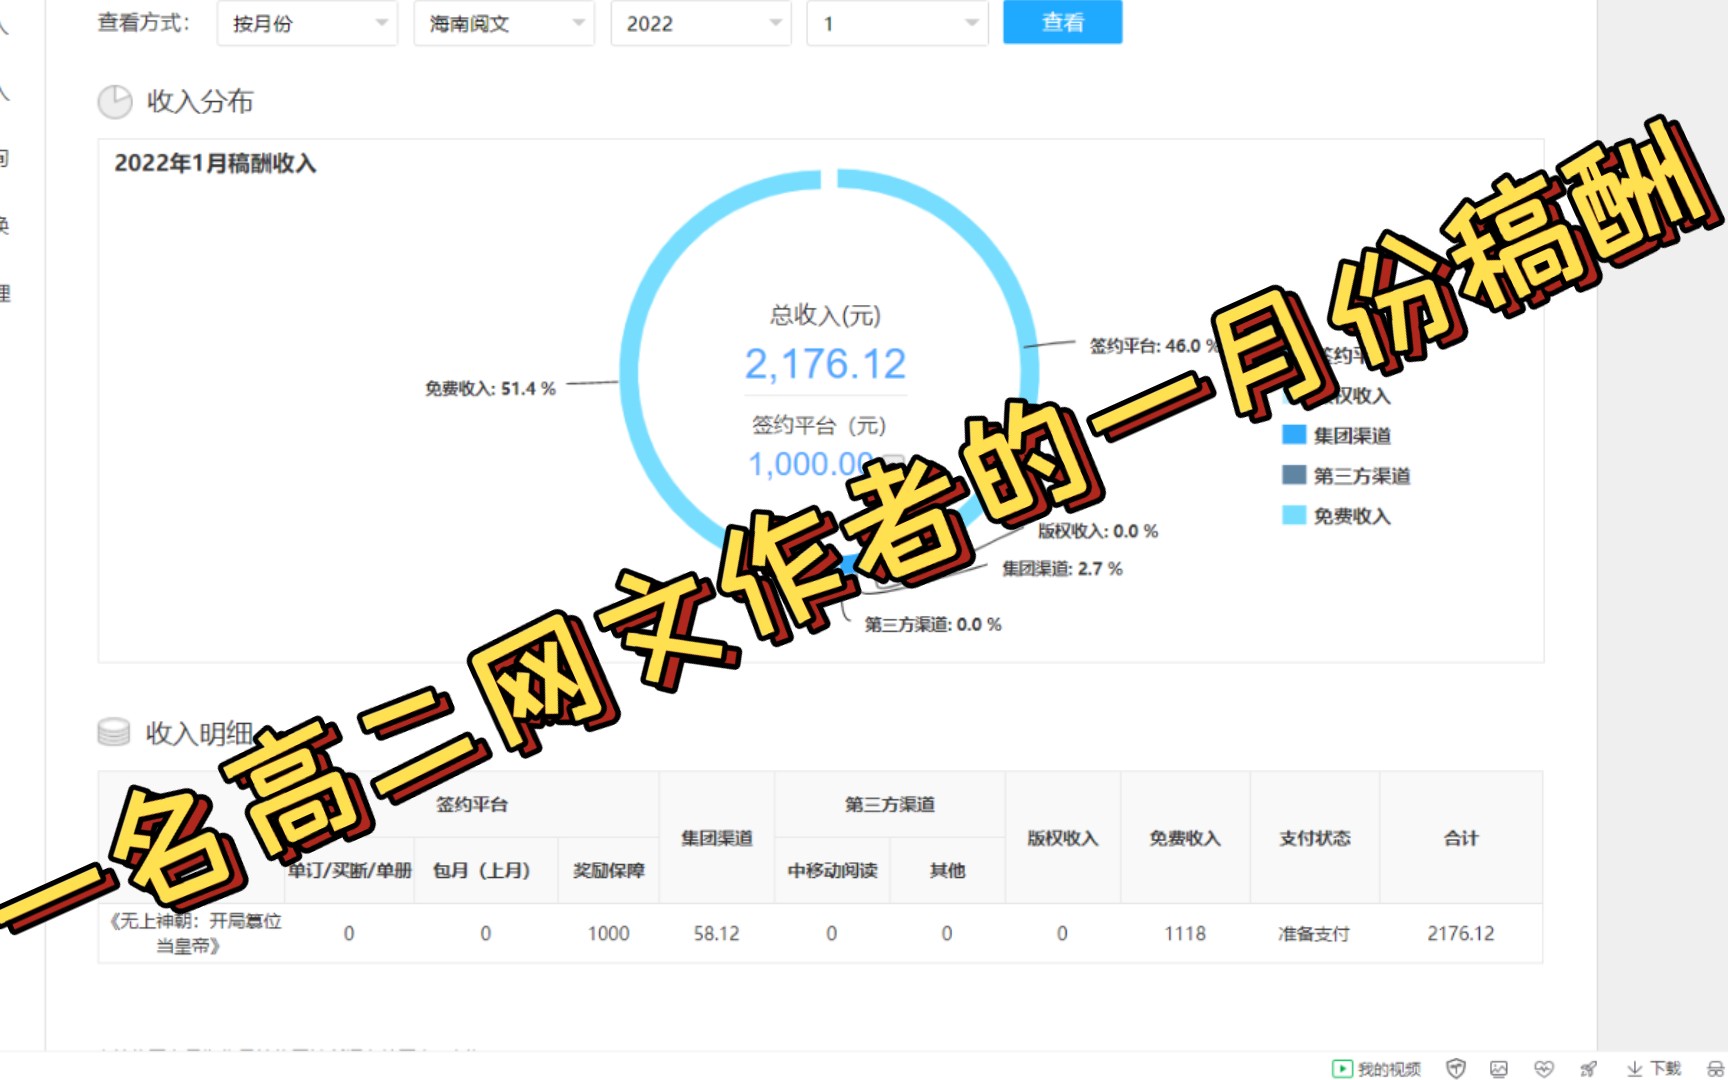Viewport: 1728px width, 1080px height.
Task: Open the 2022 year dropdown
Action: [701, 24]
